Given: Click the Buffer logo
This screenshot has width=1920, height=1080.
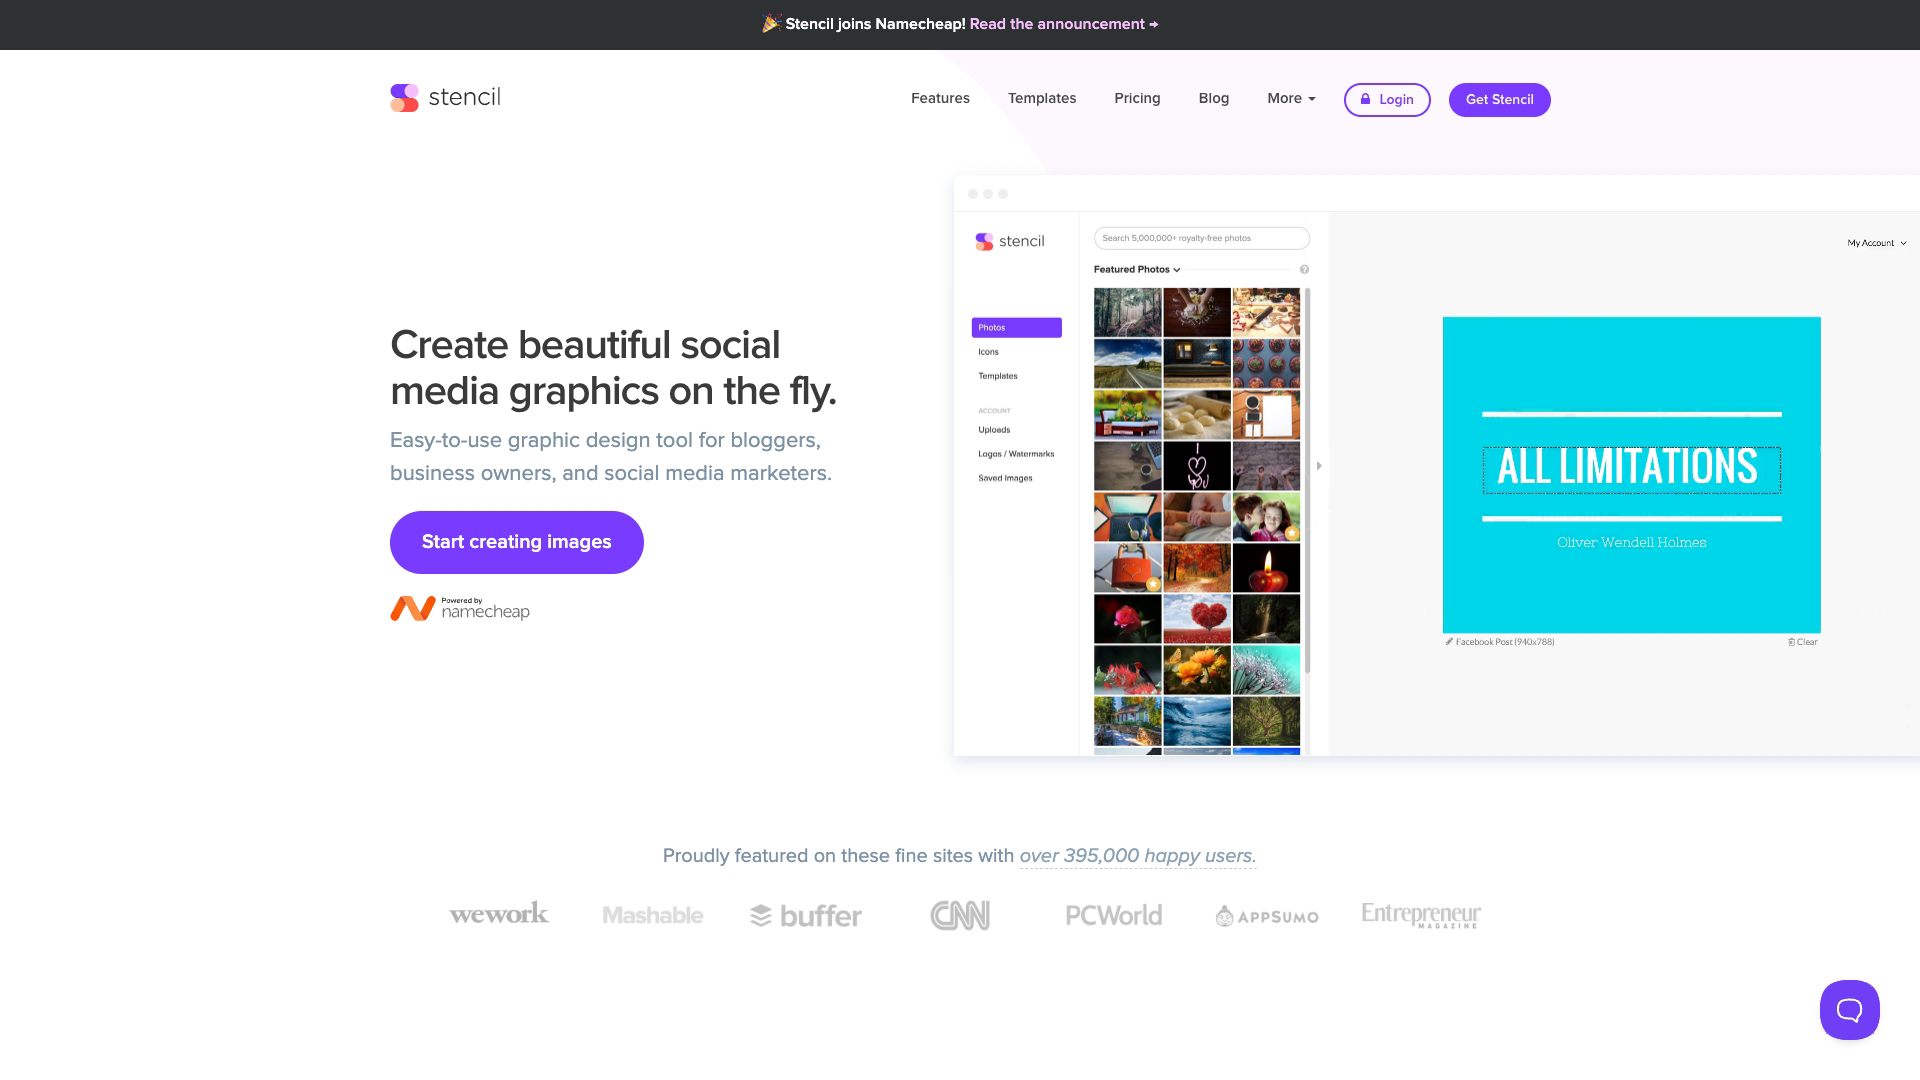Looking at the screenshot, I should coord(806,916).
